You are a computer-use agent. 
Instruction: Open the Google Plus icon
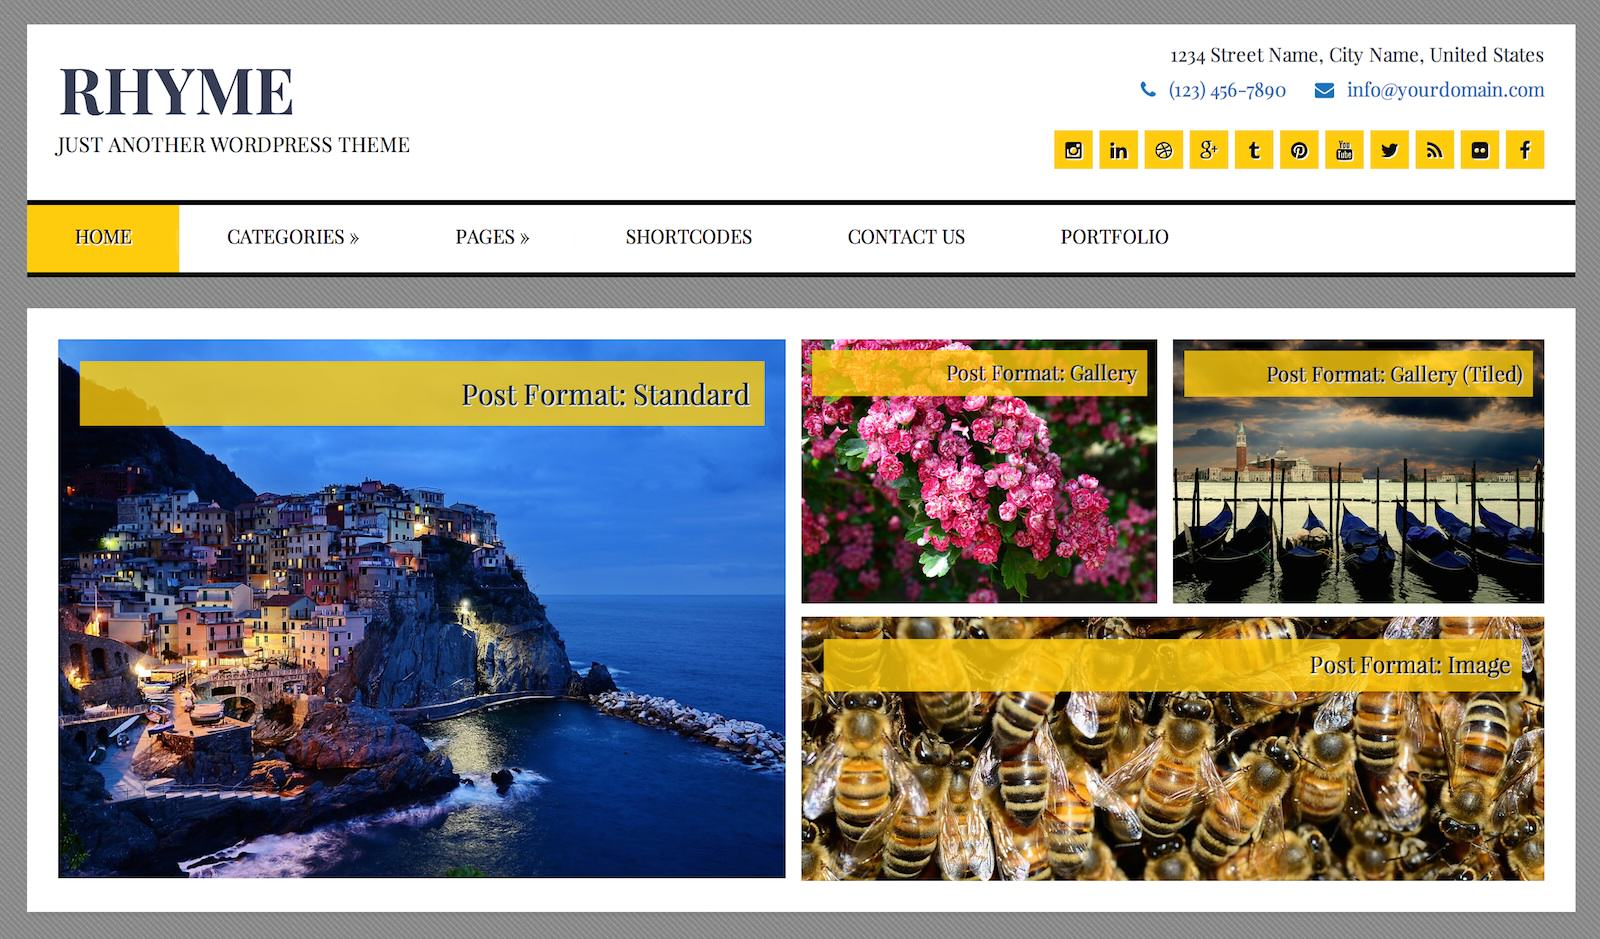pyautogui.click(x=1208, y=150)
